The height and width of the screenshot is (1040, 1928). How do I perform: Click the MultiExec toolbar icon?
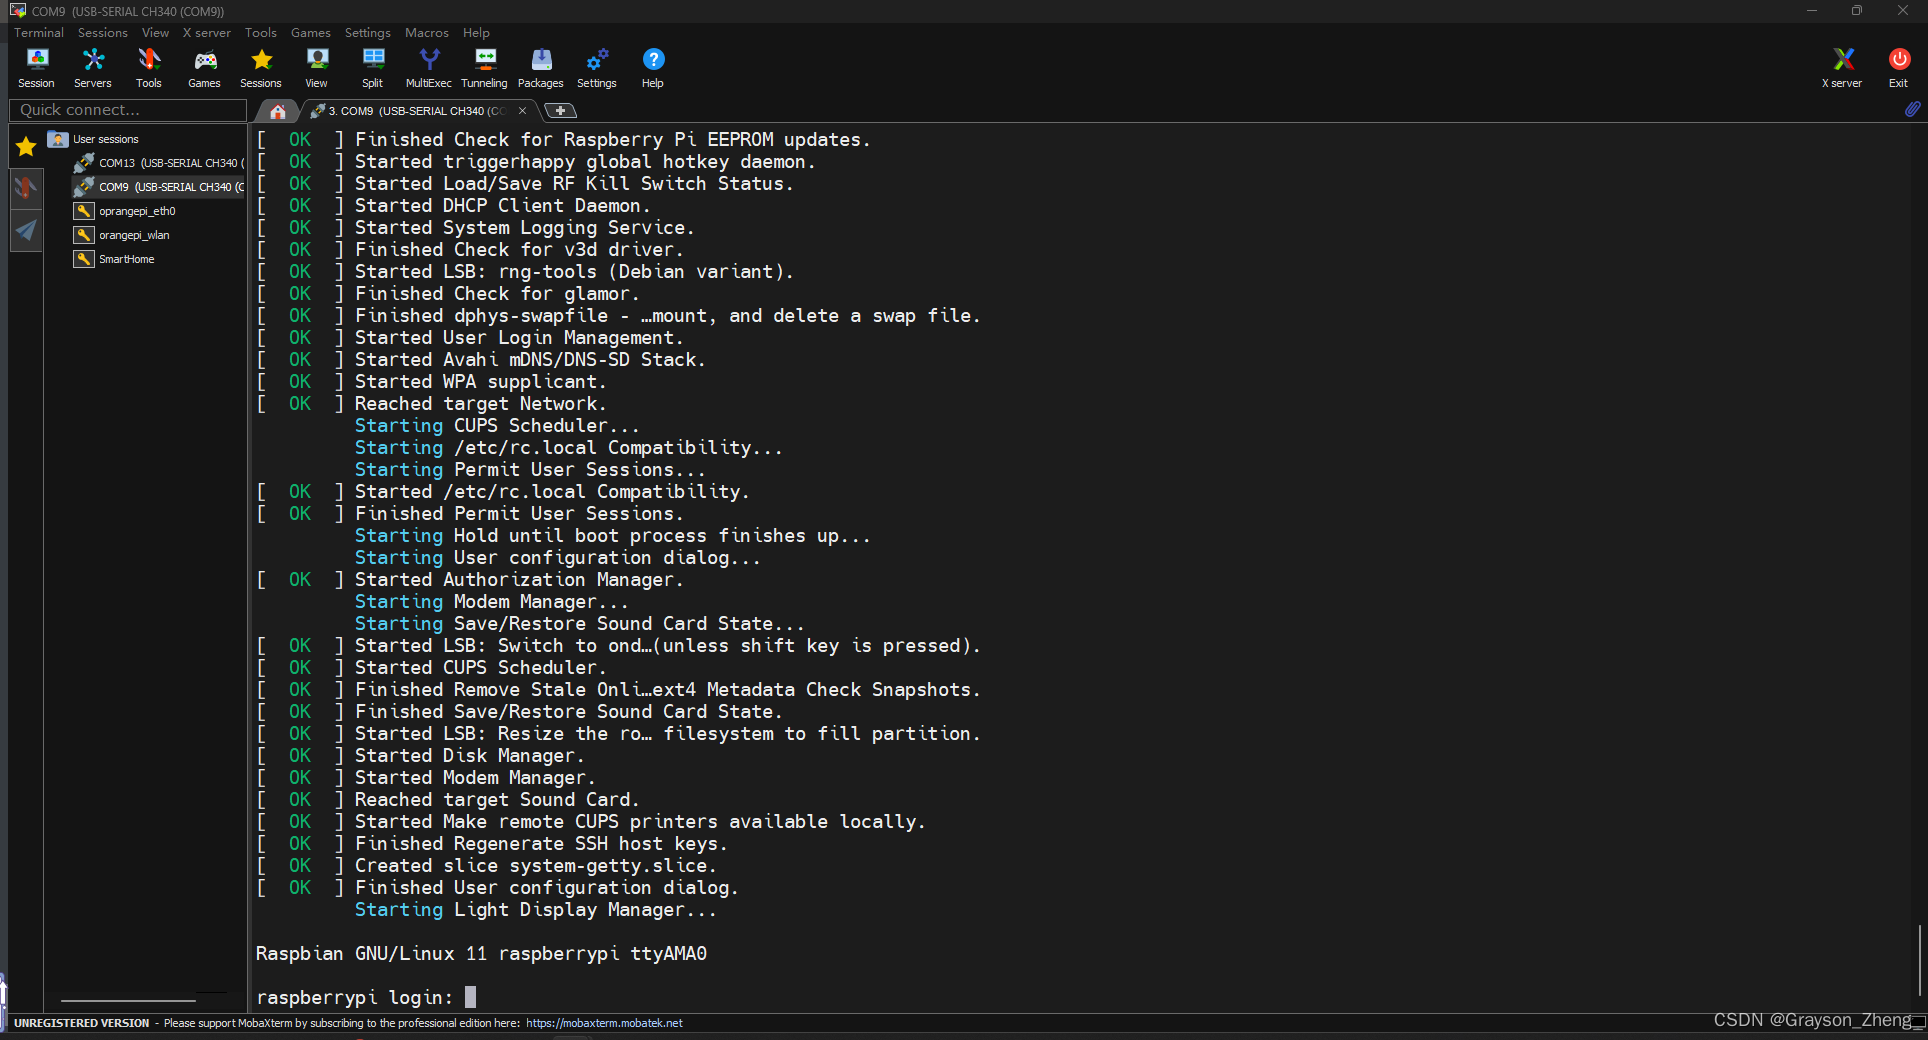[429, 68]
